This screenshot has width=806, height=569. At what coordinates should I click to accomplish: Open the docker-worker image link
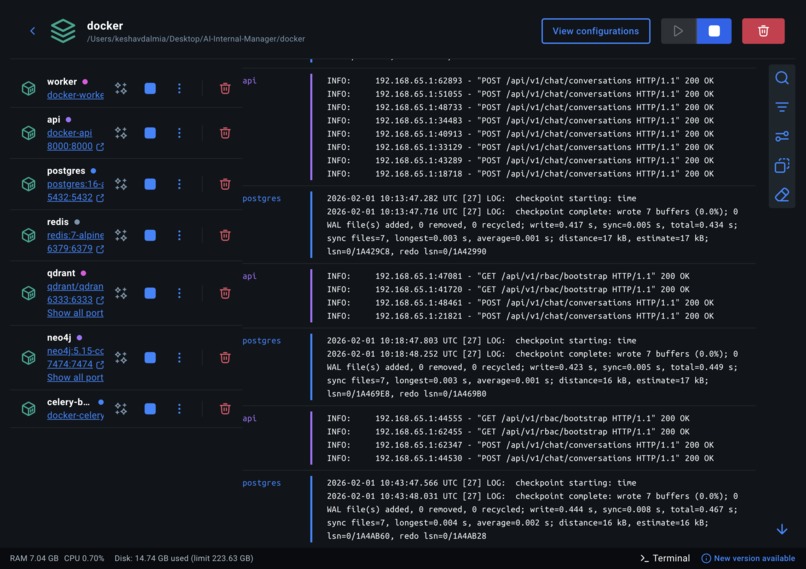coord(75,95)
